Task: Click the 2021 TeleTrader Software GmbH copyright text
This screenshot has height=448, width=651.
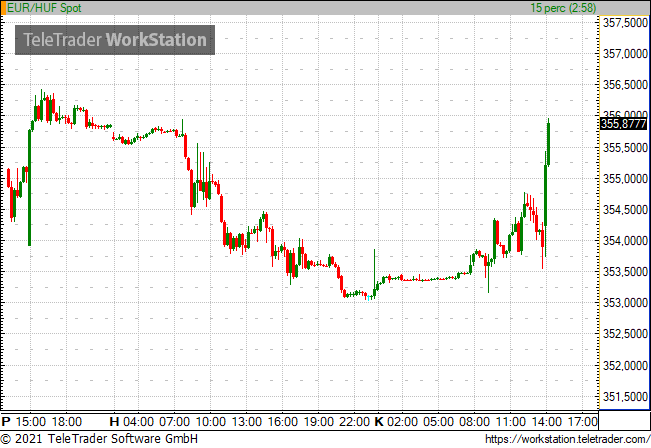Action: point(99,439)
